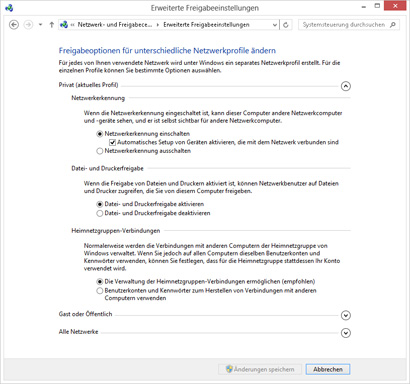Click the network icon in address bar
410x384 pixels.
(x=64, y=25)
